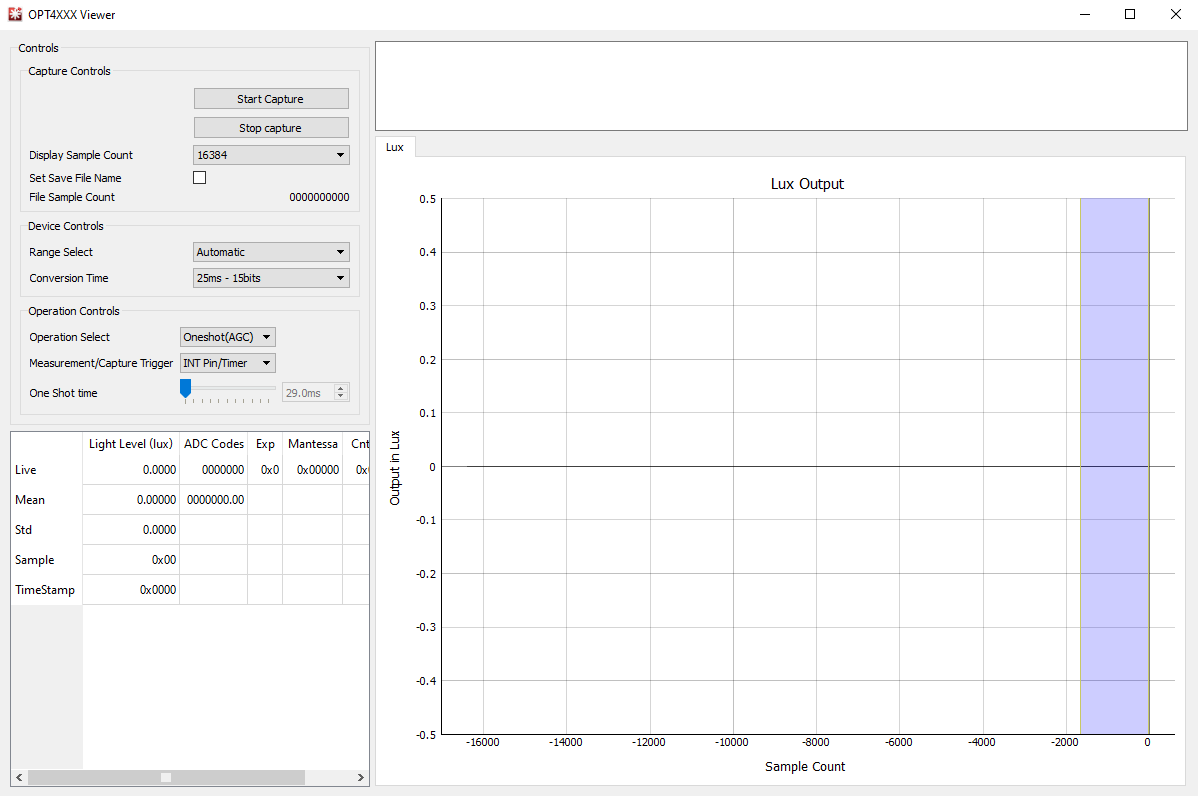Click the table's horizontal scrollbar left arrow
Viewport: 1198px width, 796px height.
(x=18, y=777)
